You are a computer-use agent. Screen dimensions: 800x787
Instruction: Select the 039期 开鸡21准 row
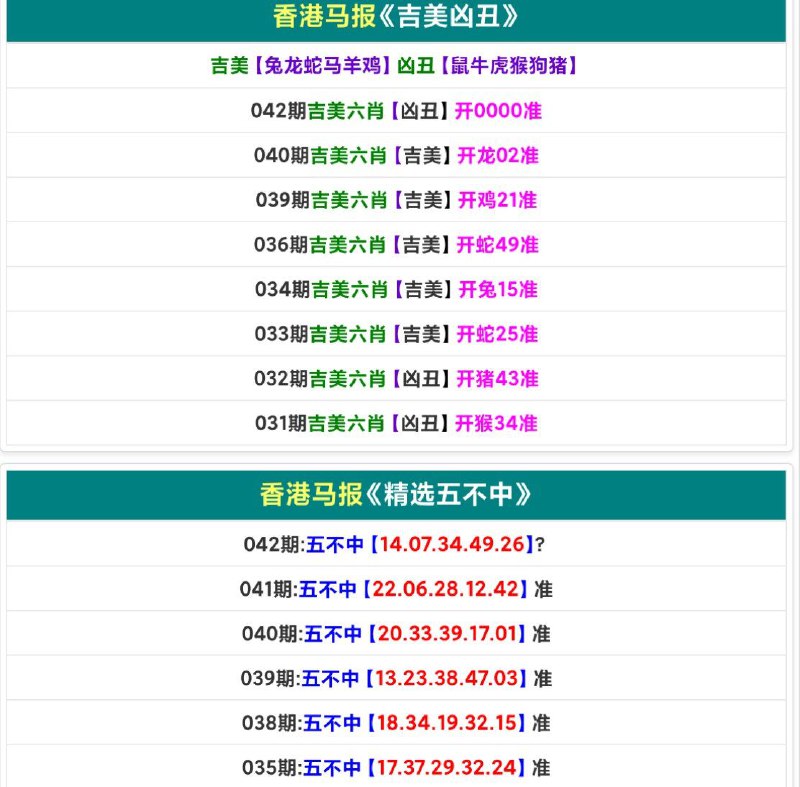396,200
